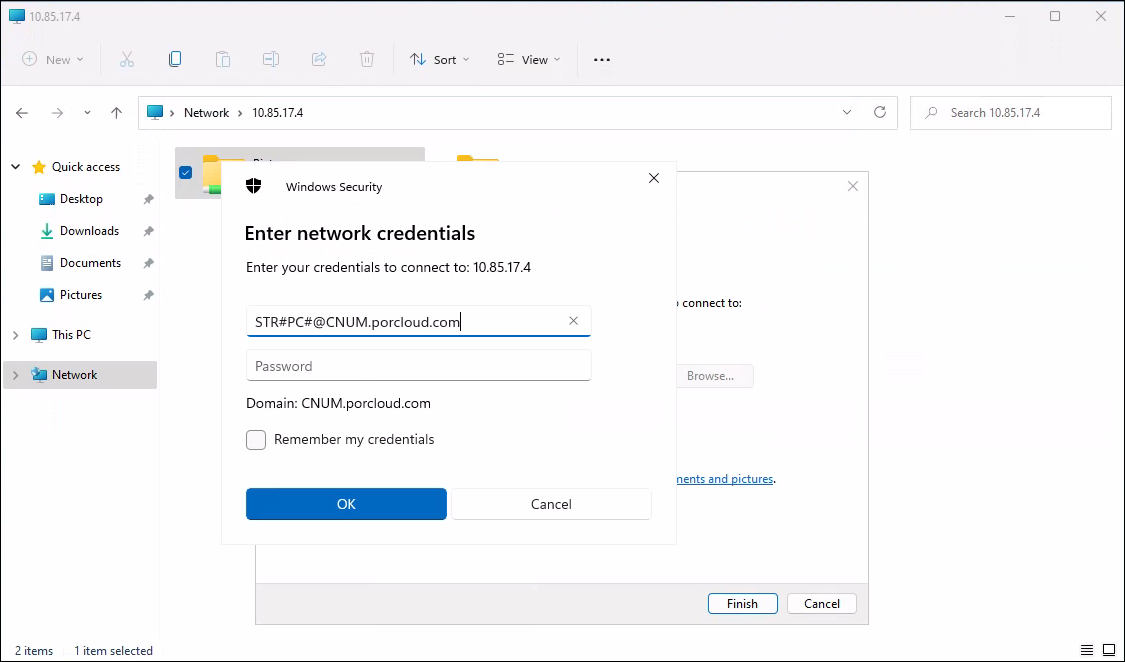This screenshot has height=662, width=1125.
Task: Click the Password input field
Action: click(418, 366)
